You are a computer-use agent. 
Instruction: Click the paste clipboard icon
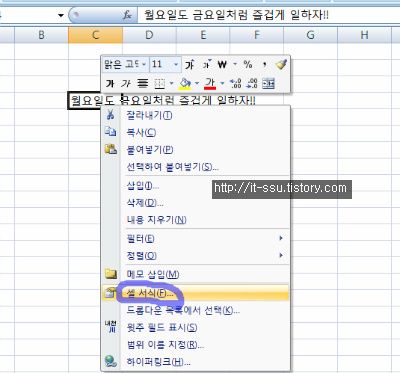(x=111, y=149)
